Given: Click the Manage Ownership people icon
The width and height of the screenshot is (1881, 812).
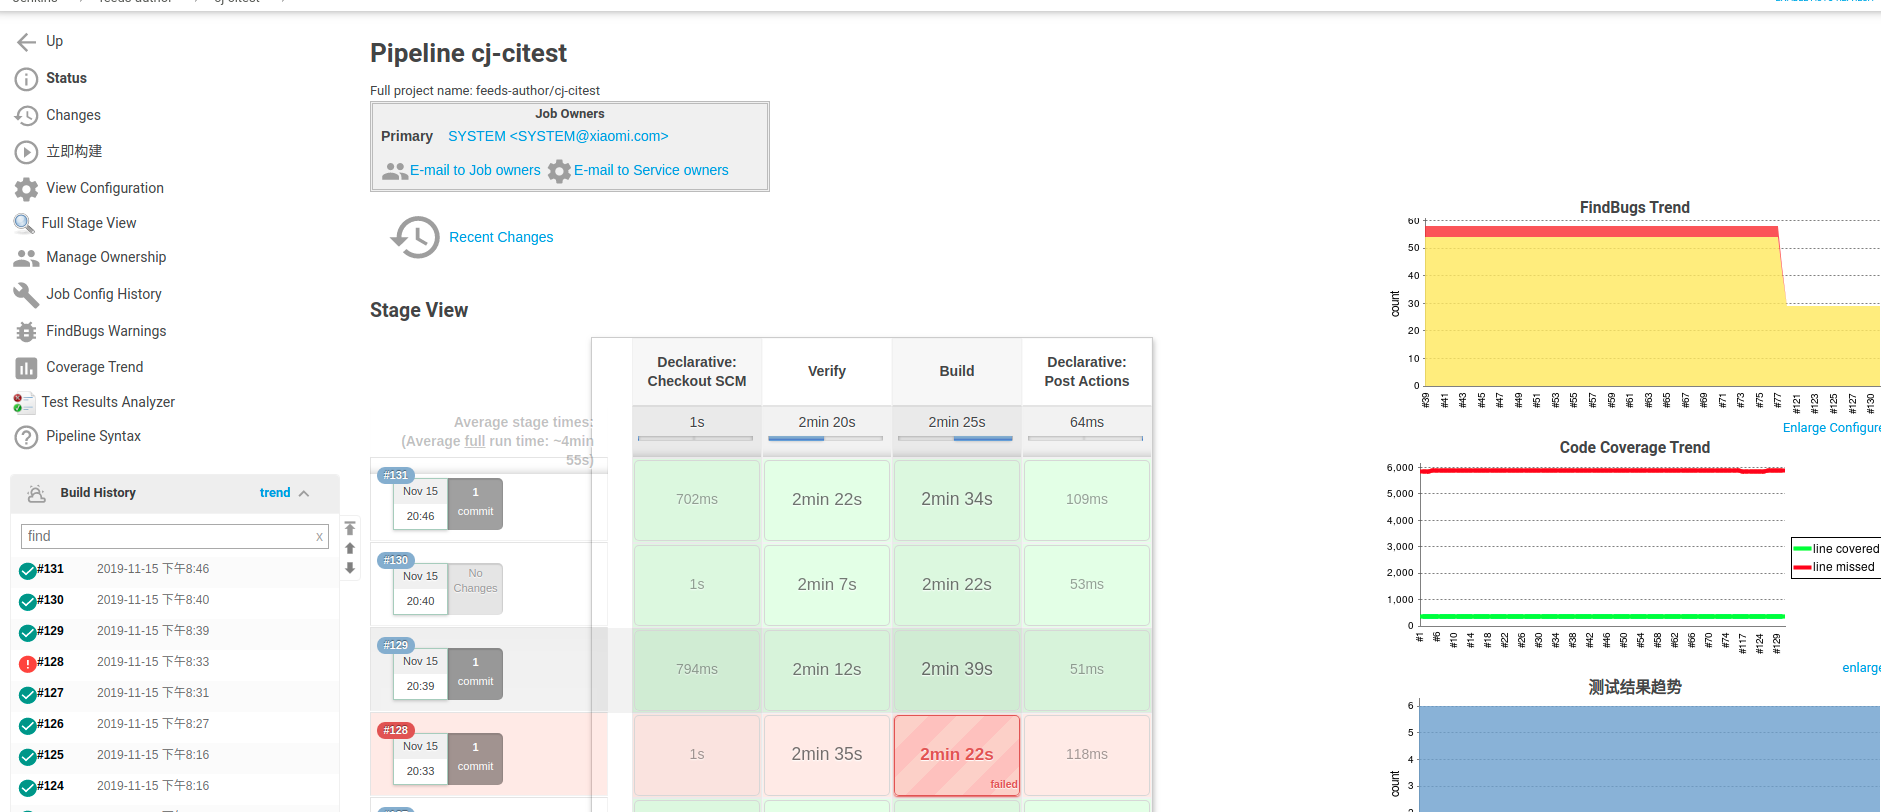Looking at the screenshot, I should [27, 258].
